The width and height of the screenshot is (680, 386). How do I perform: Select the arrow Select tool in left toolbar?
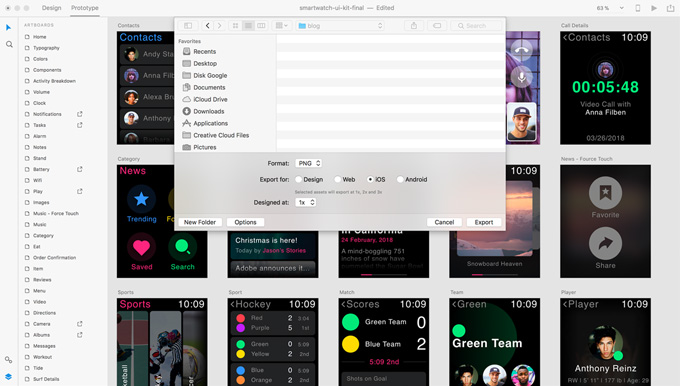[9, 28]
